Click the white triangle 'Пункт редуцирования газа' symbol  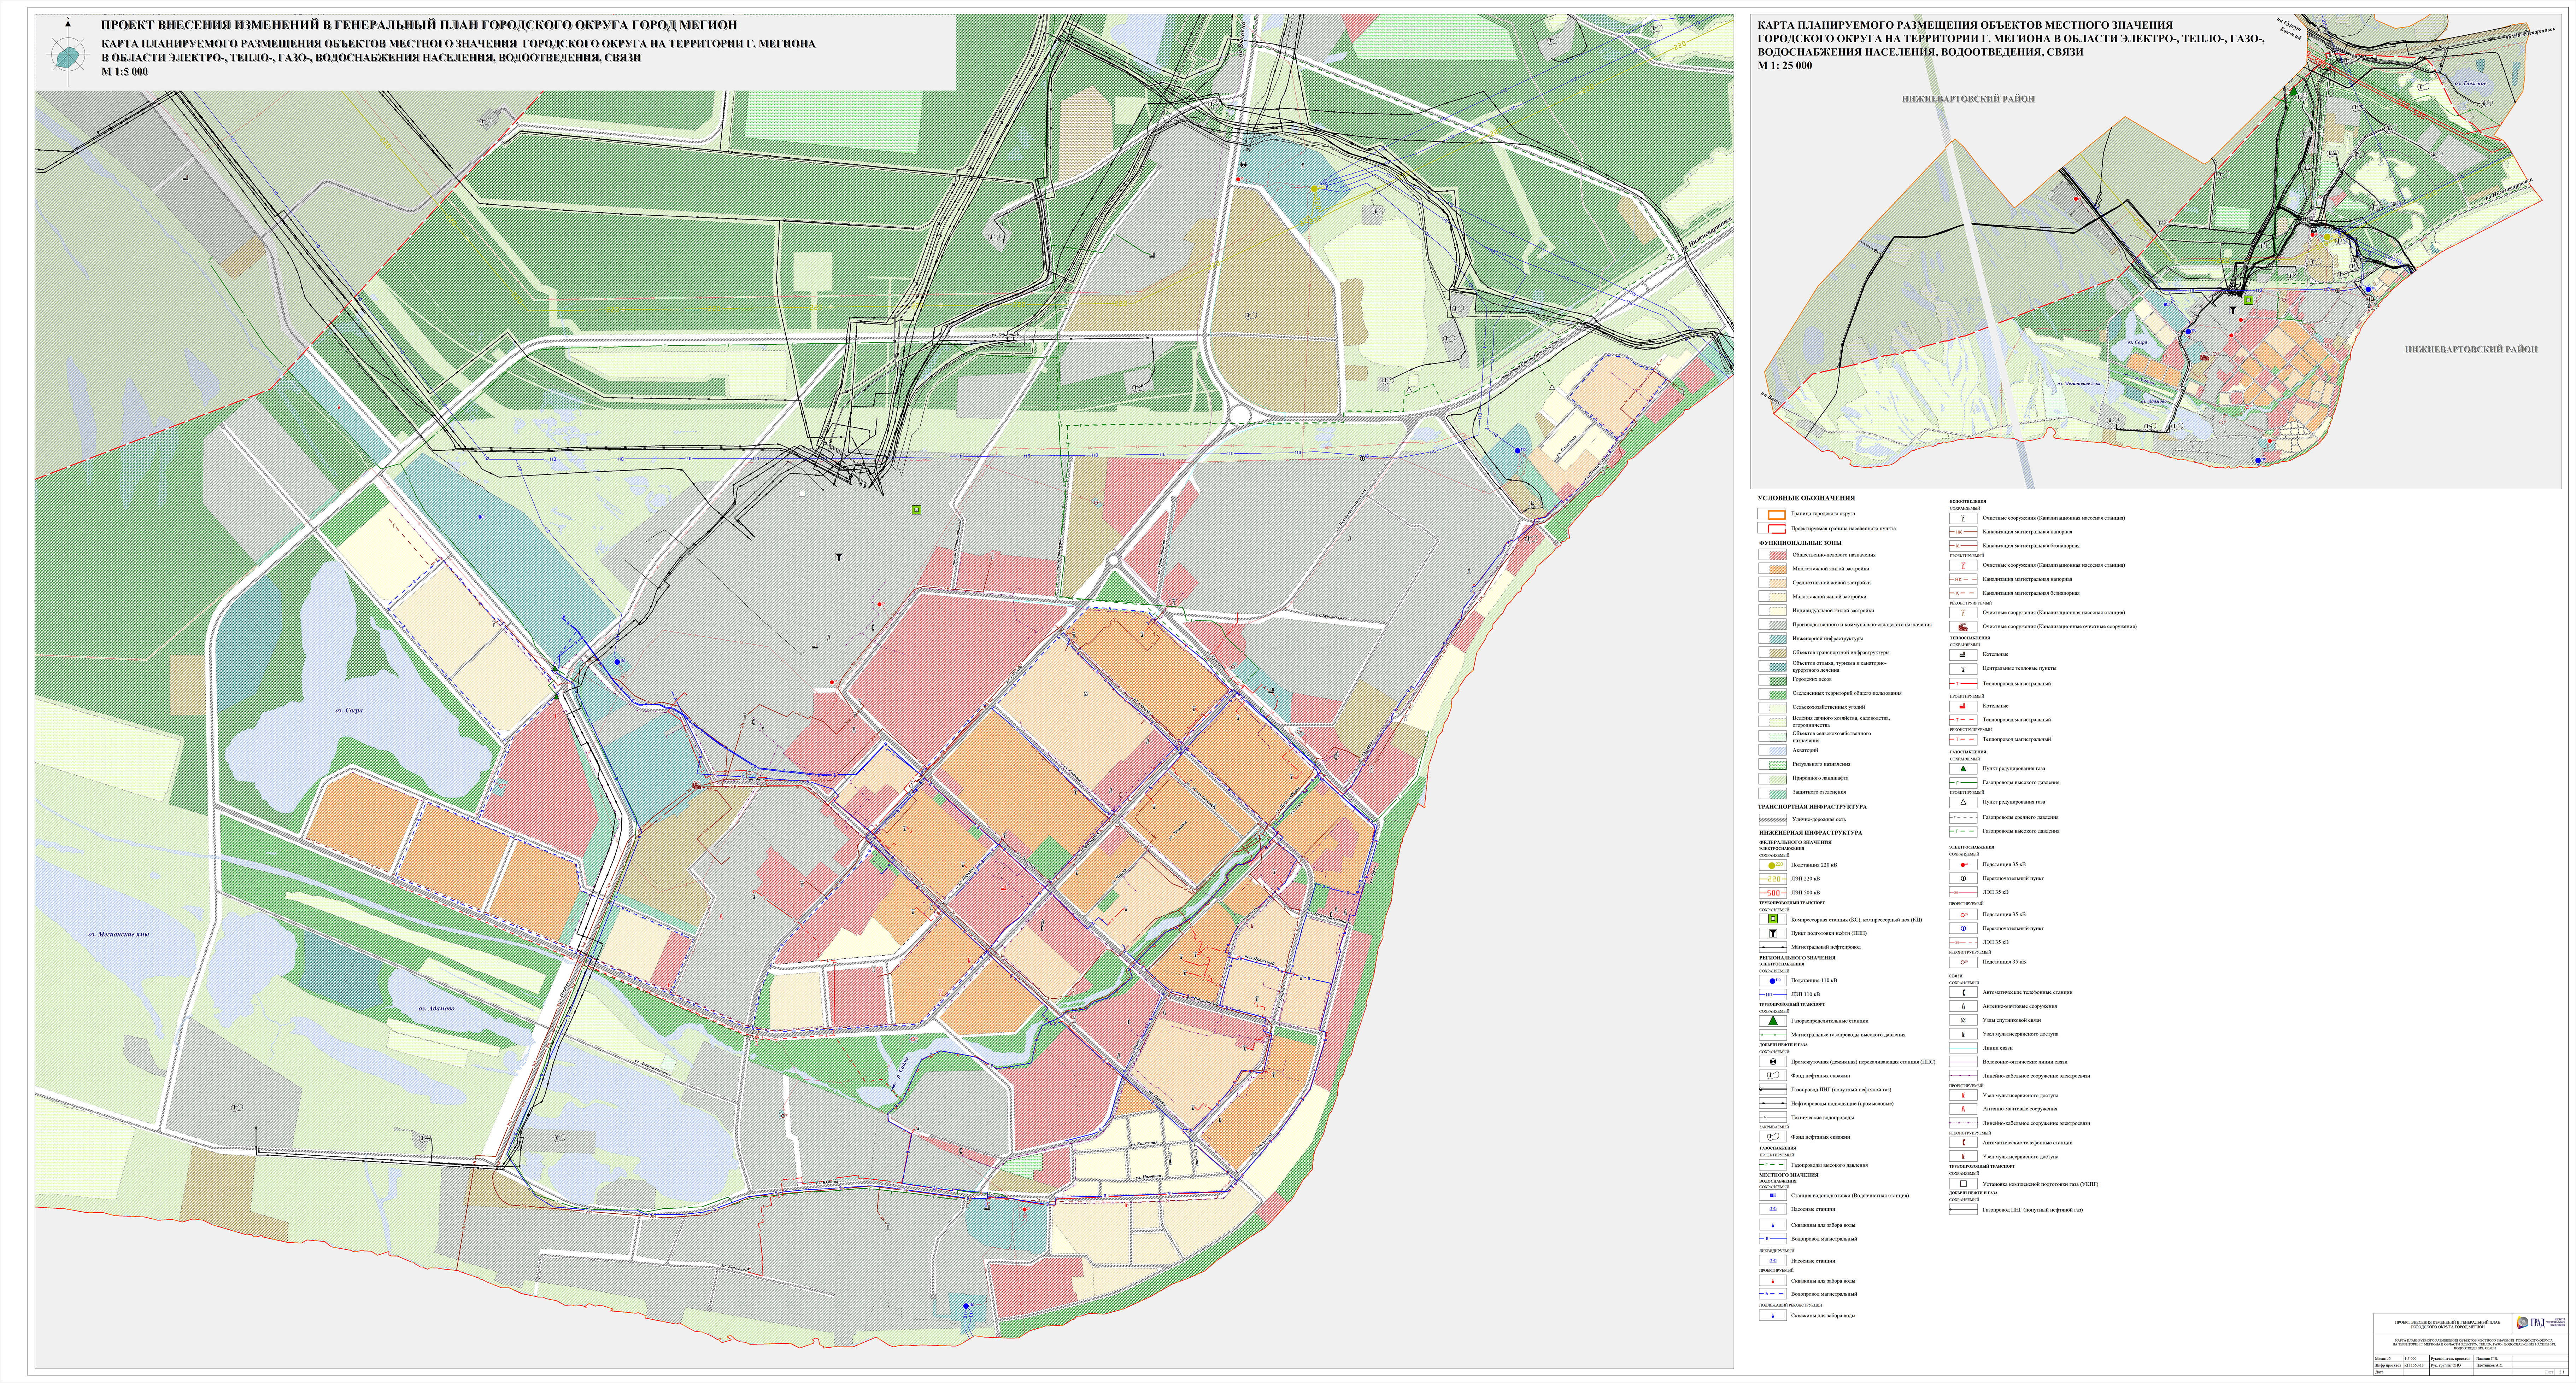(x=1963, y=802)
